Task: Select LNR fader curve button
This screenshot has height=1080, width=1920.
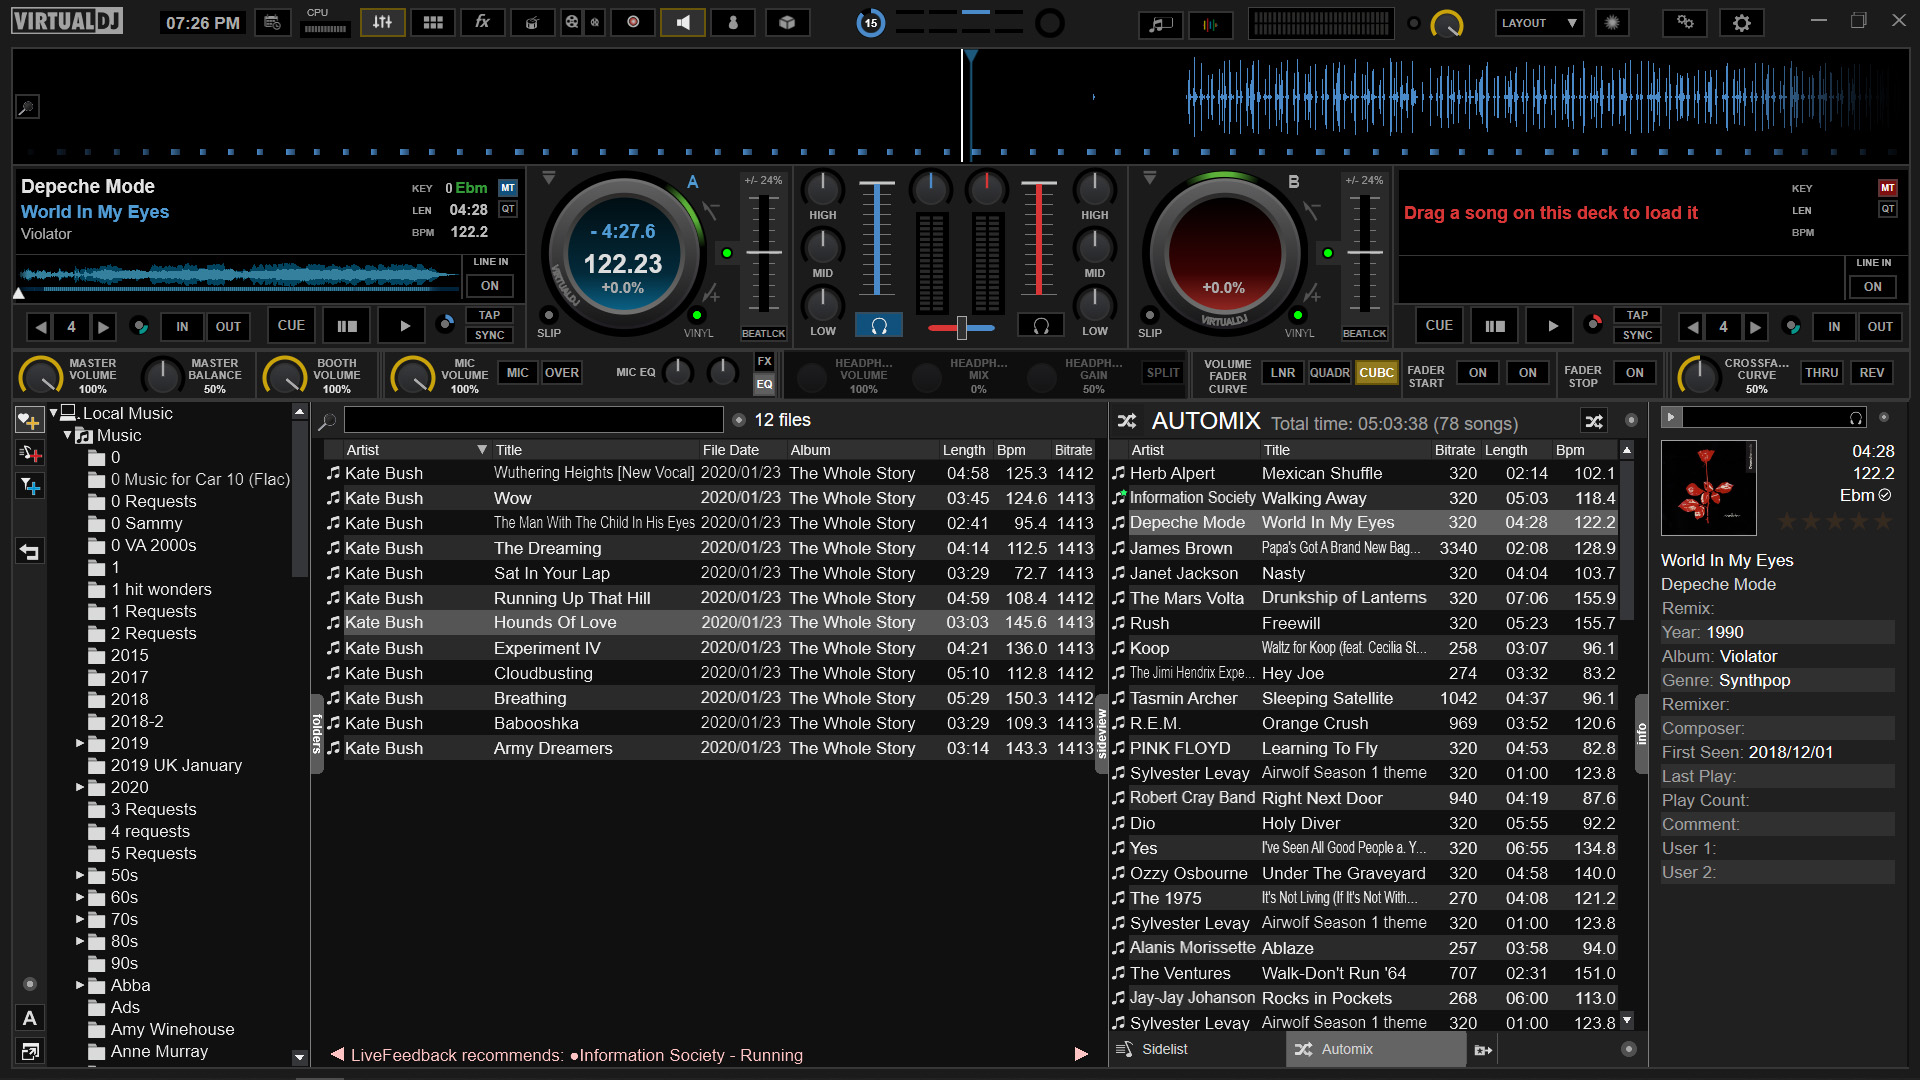Action: tap(1283, 373)
